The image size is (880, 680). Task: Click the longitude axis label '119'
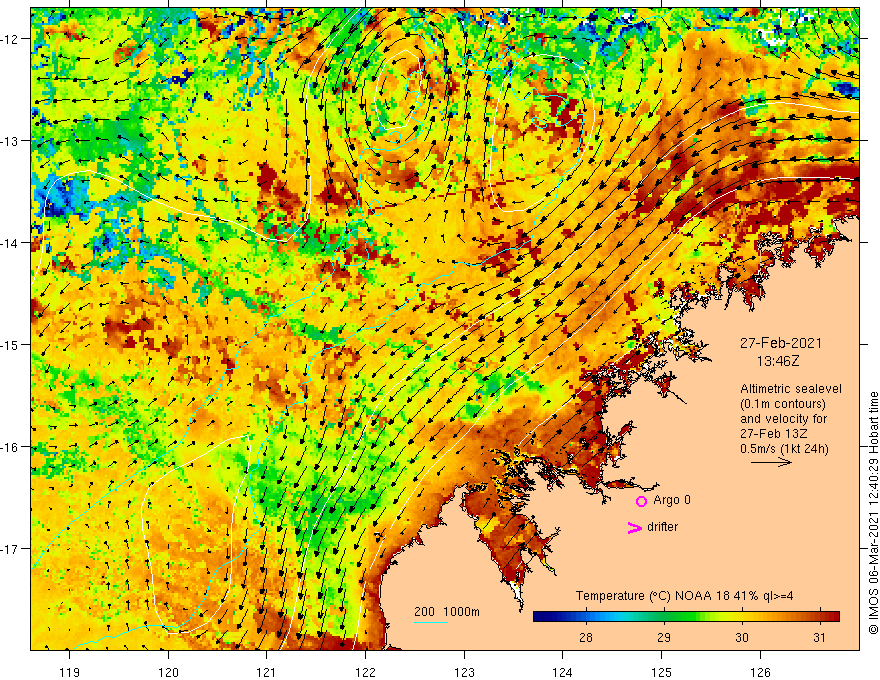point(70,672)
